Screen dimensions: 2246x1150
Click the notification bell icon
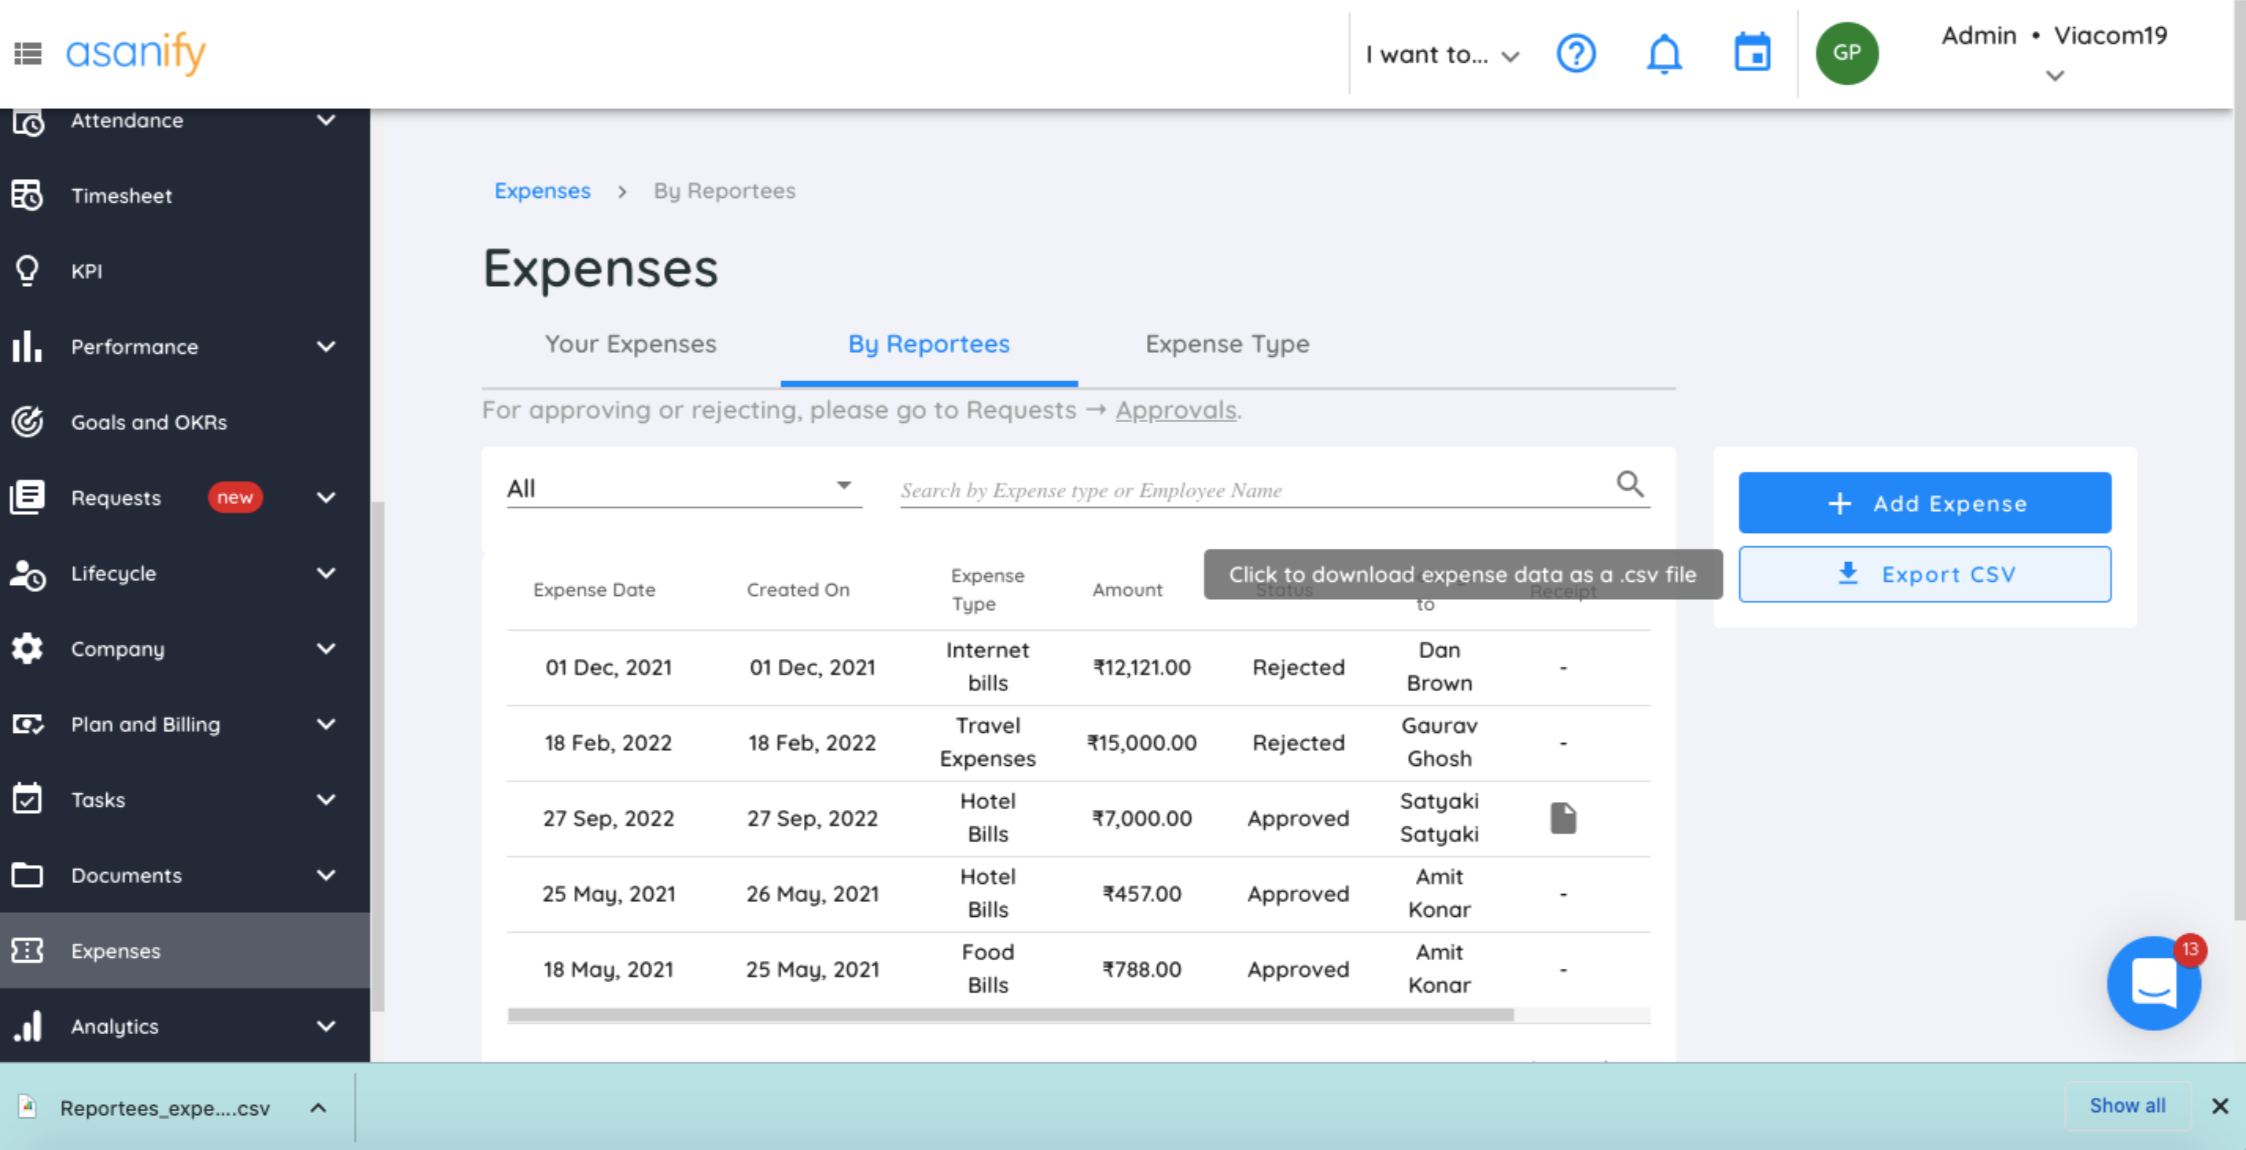1663,54
